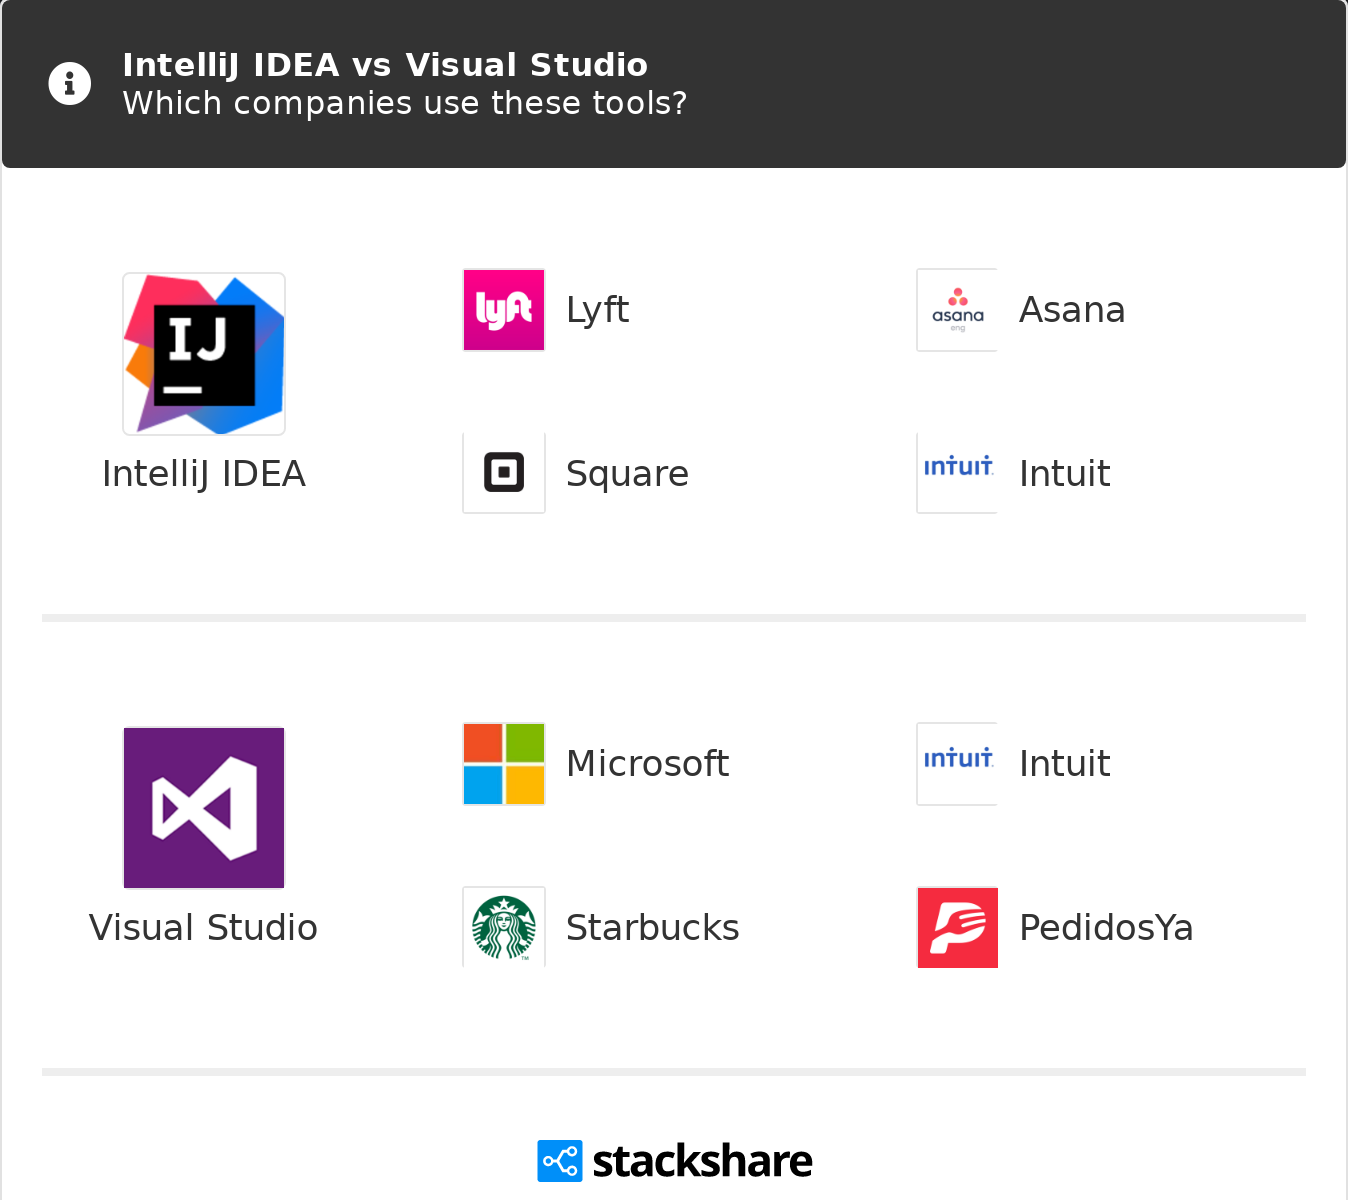Open the Lyft company logo
The width and height of the screenshot is (1348, 1200).
coord(504,310)
